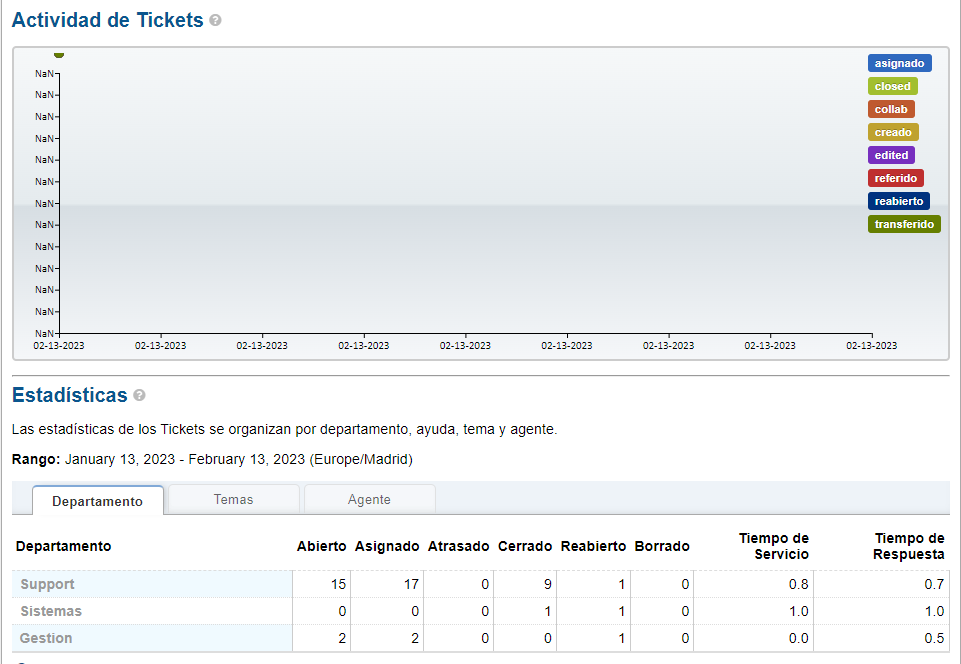The height and width of the screenshot is (664, 961).
Task: Click help icon next to Estadísticas
Action: point(140,396)
